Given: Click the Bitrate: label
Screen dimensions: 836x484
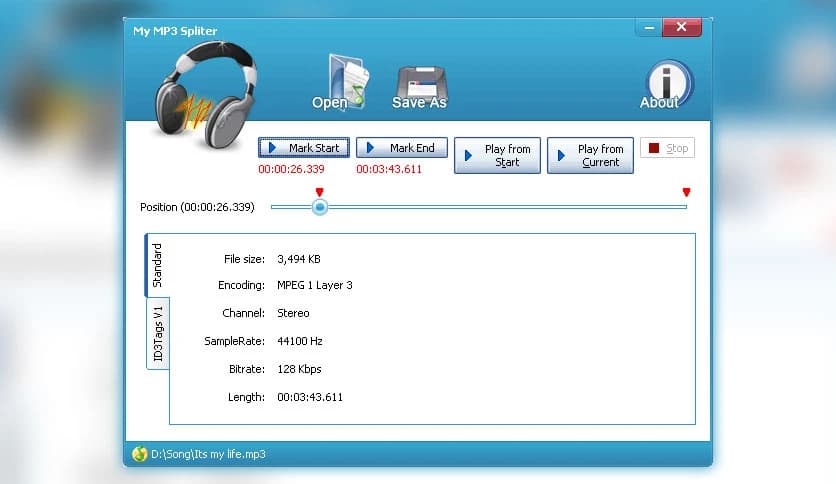Looking at the screenshot, I should (x=247, y=369).
